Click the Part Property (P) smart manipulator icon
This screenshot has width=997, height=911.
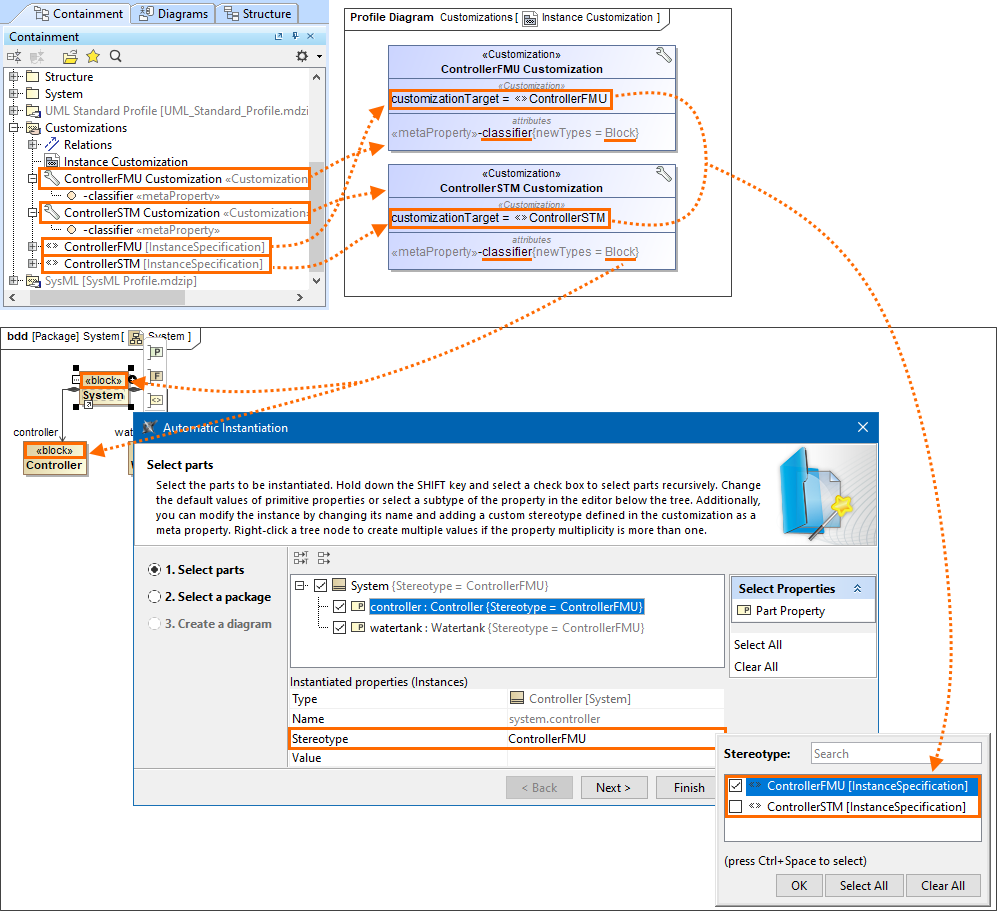coord(156,352)
